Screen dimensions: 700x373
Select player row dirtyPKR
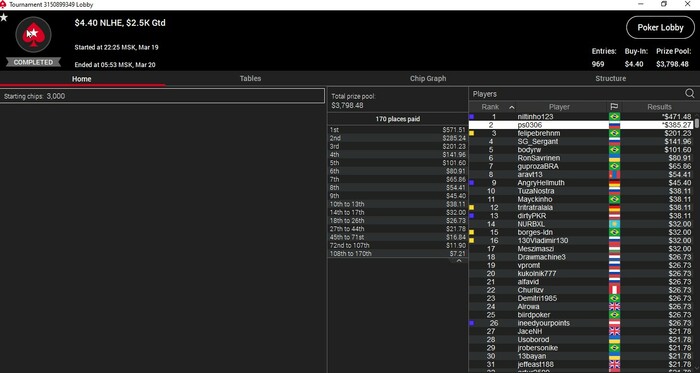[x=582, y=216]
